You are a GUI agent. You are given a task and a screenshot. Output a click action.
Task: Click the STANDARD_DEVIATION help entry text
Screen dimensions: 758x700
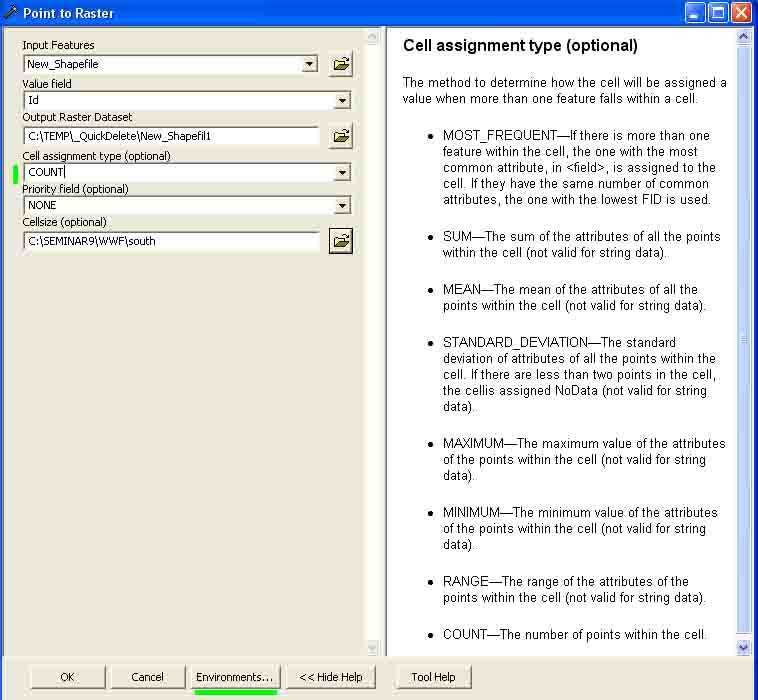click(579, 374)
